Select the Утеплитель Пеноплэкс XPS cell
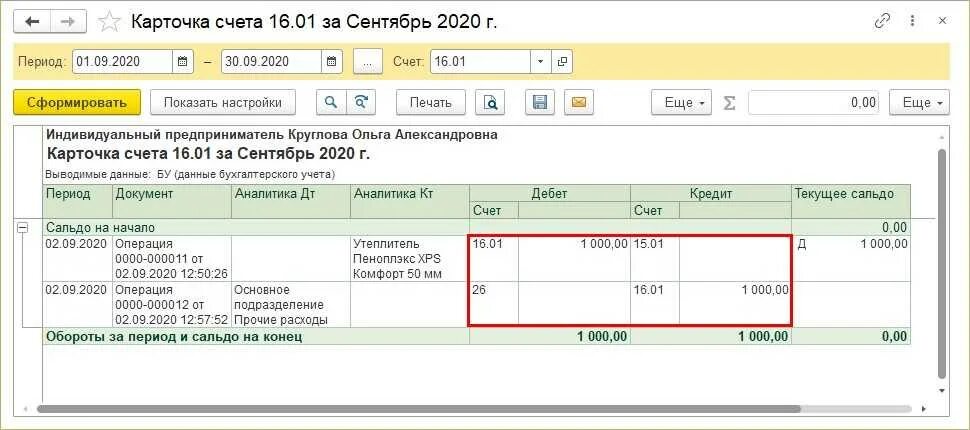Image resolution: width=970 pixels, height=430 pixels. pyautogui.click(x=410, y=259)
